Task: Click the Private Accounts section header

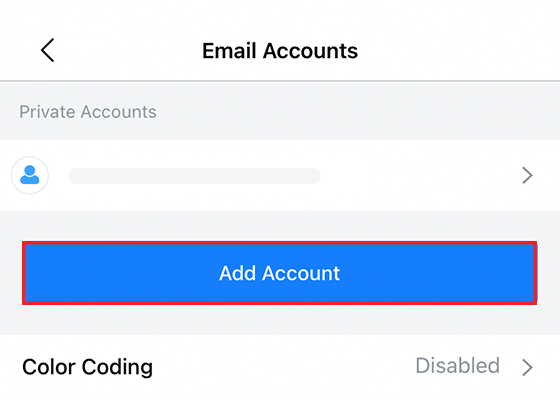Action: [x=88, y=112]
